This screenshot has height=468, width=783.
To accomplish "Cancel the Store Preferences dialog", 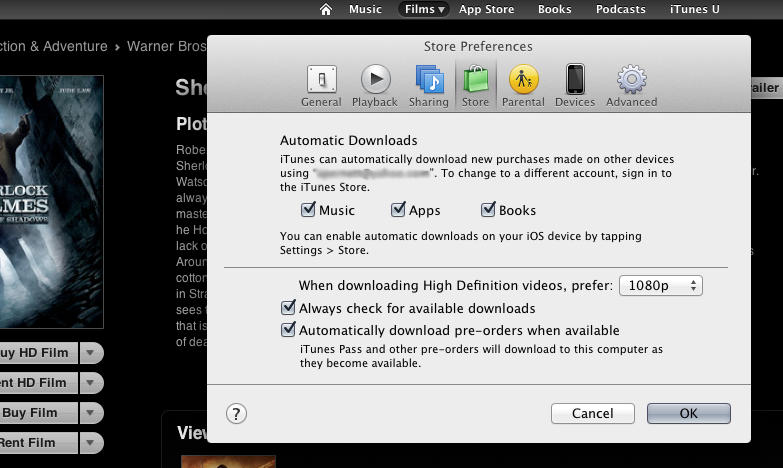I will point(593,414).
